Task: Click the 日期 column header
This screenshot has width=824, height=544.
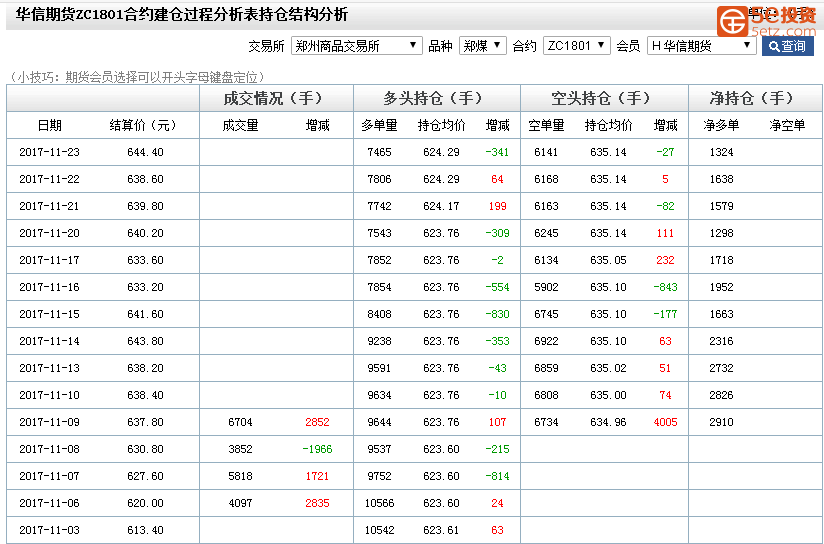Action: pos(49,125)
